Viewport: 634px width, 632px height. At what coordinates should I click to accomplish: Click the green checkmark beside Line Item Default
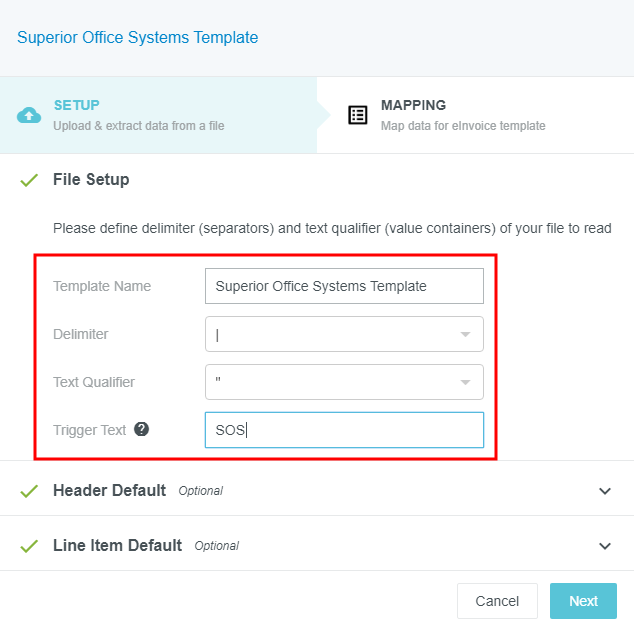point(29,546)
